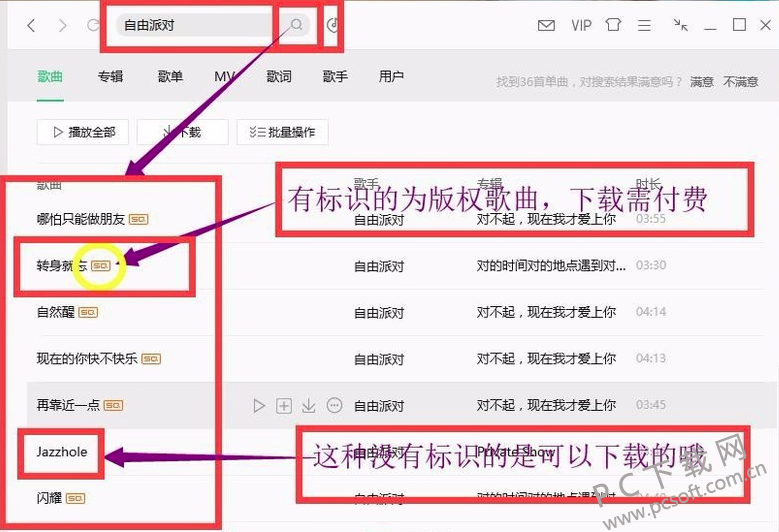Switch to mini mode icon
This screenshot has width=779, height=532.
681,25
